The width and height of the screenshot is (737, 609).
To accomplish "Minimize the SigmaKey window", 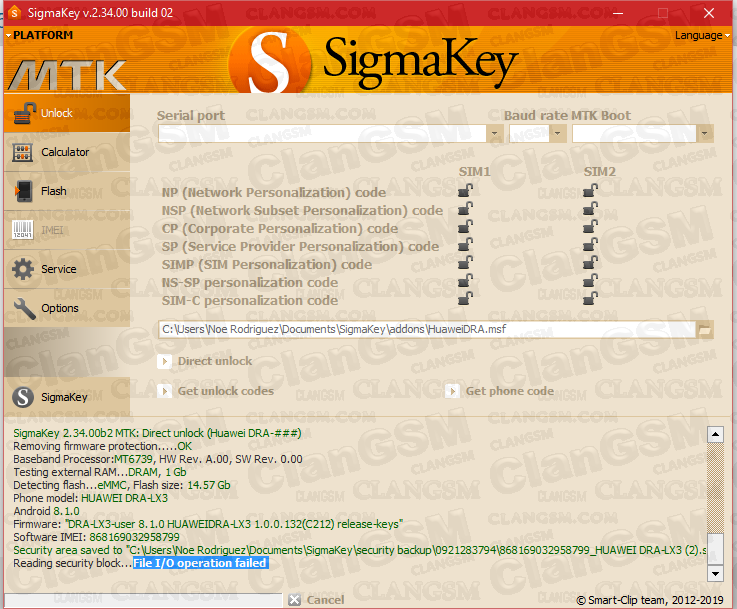I will [x=618, y=13].
